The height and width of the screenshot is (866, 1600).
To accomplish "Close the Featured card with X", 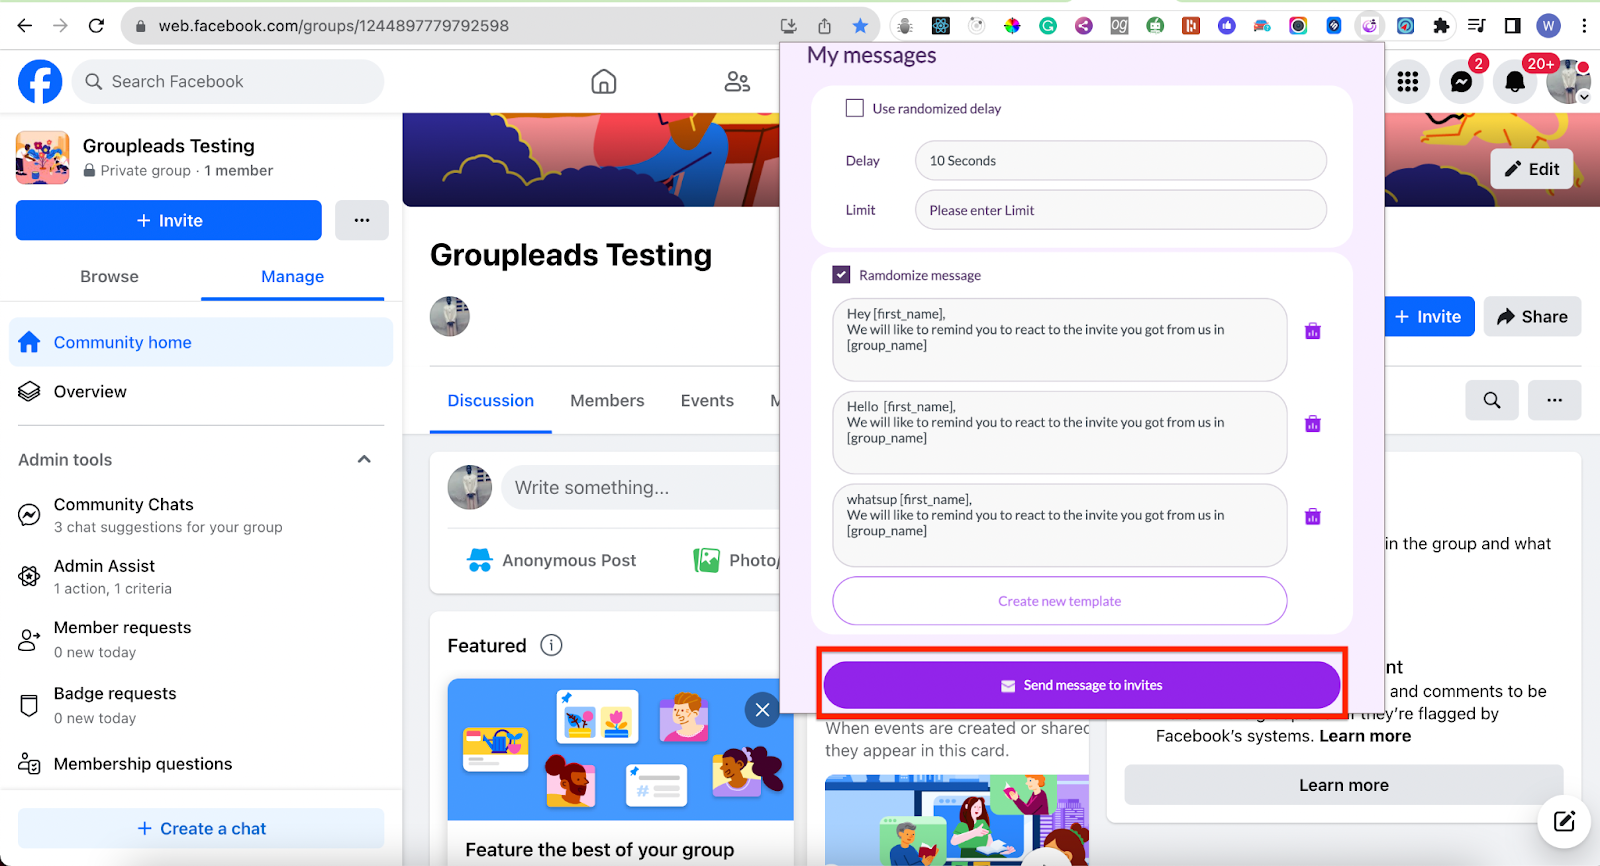I will click(x=762, y=710).
